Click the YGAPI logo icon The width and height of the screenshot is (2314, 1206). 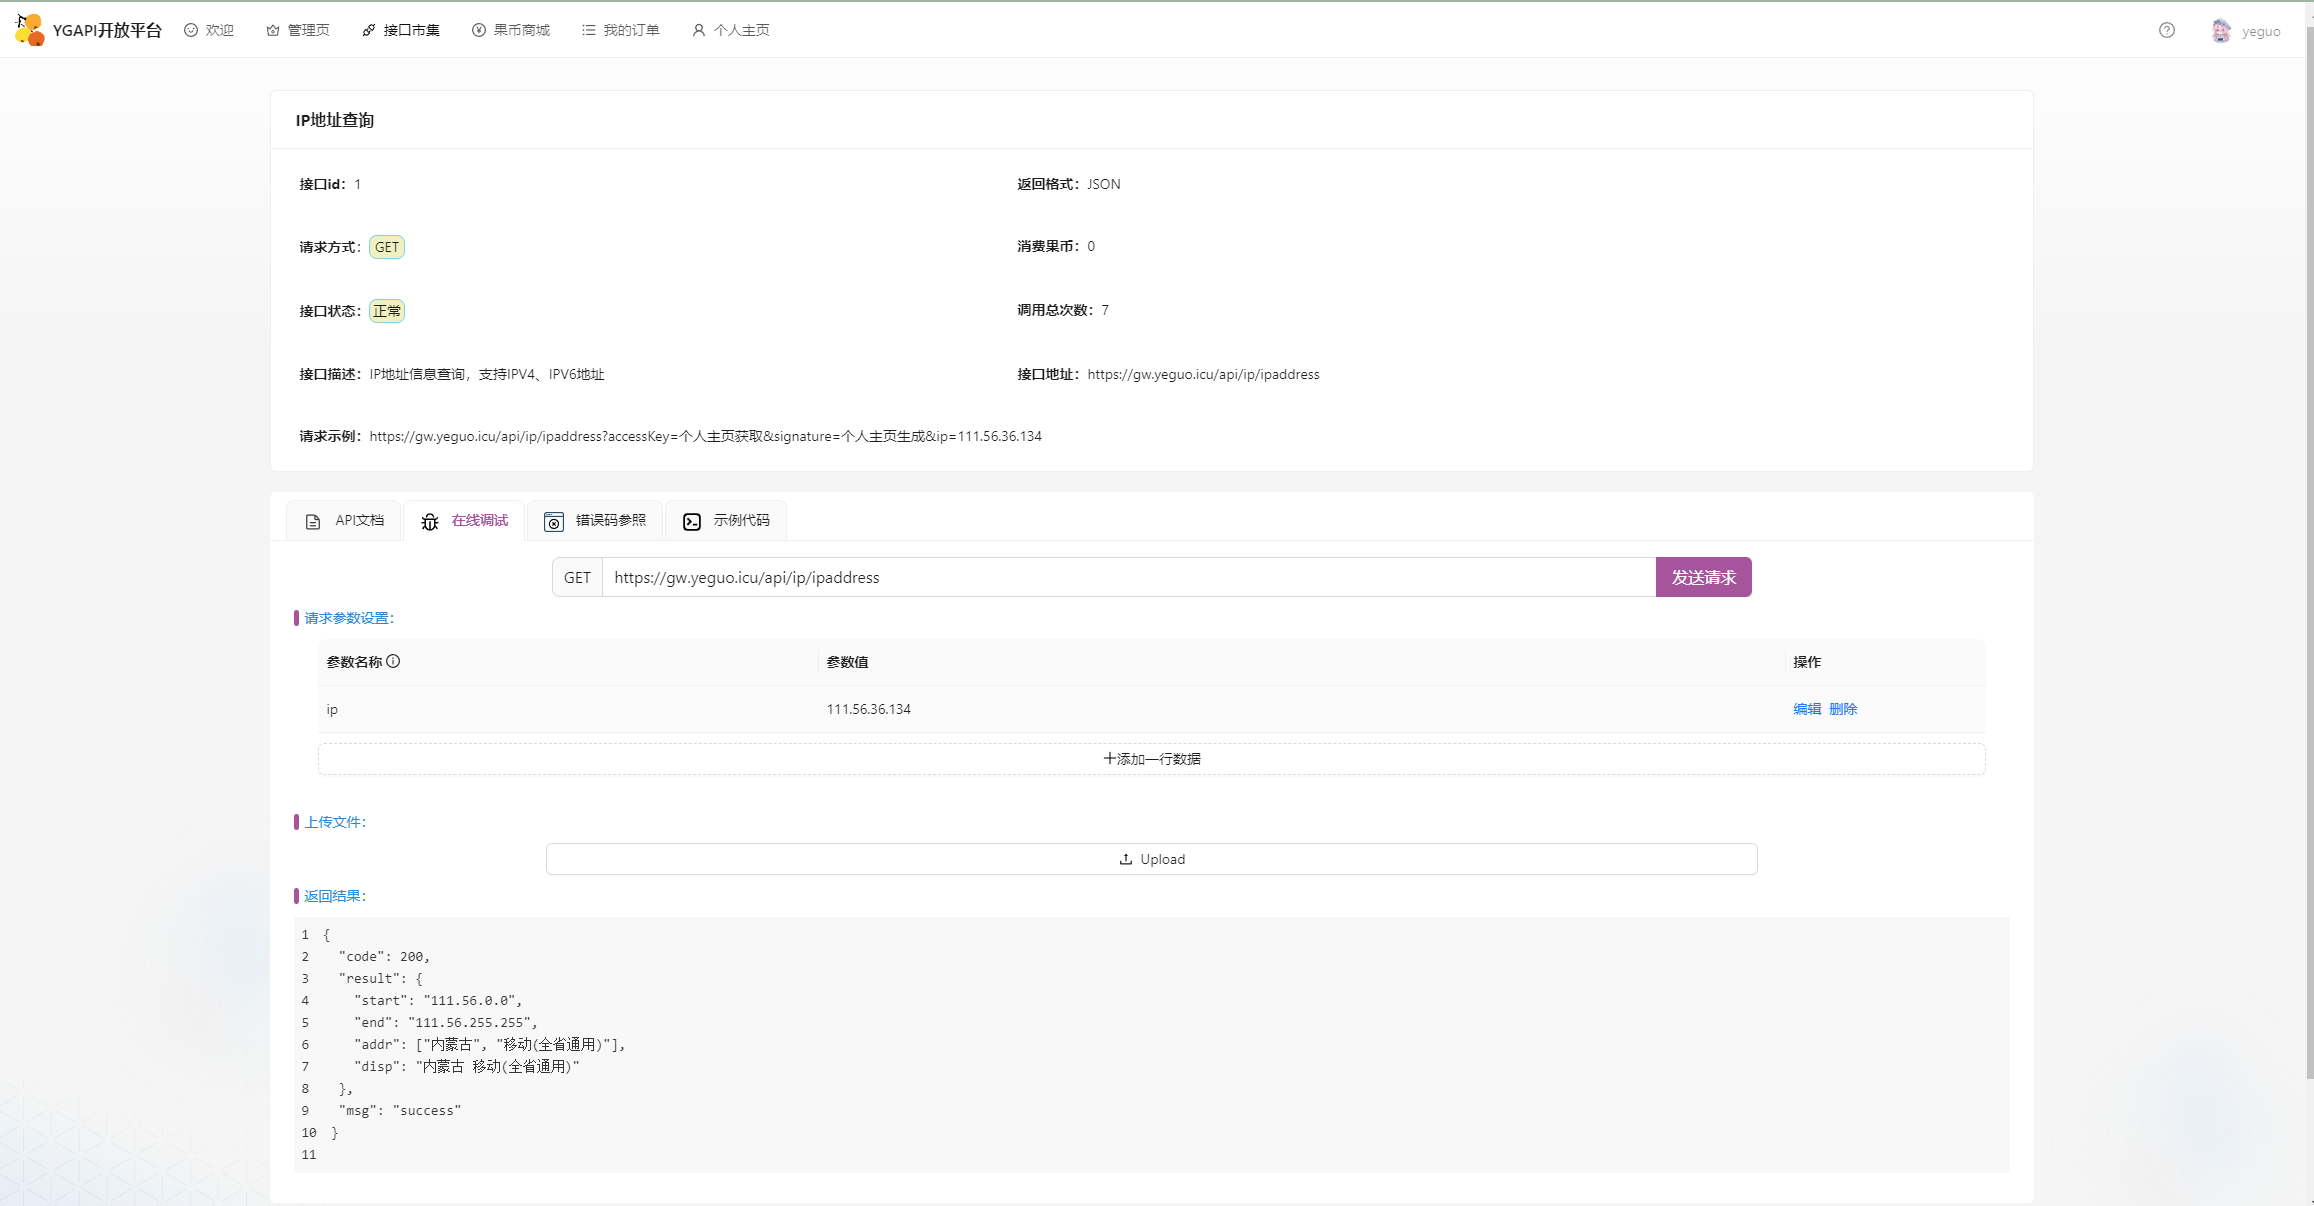click(30, 30)
